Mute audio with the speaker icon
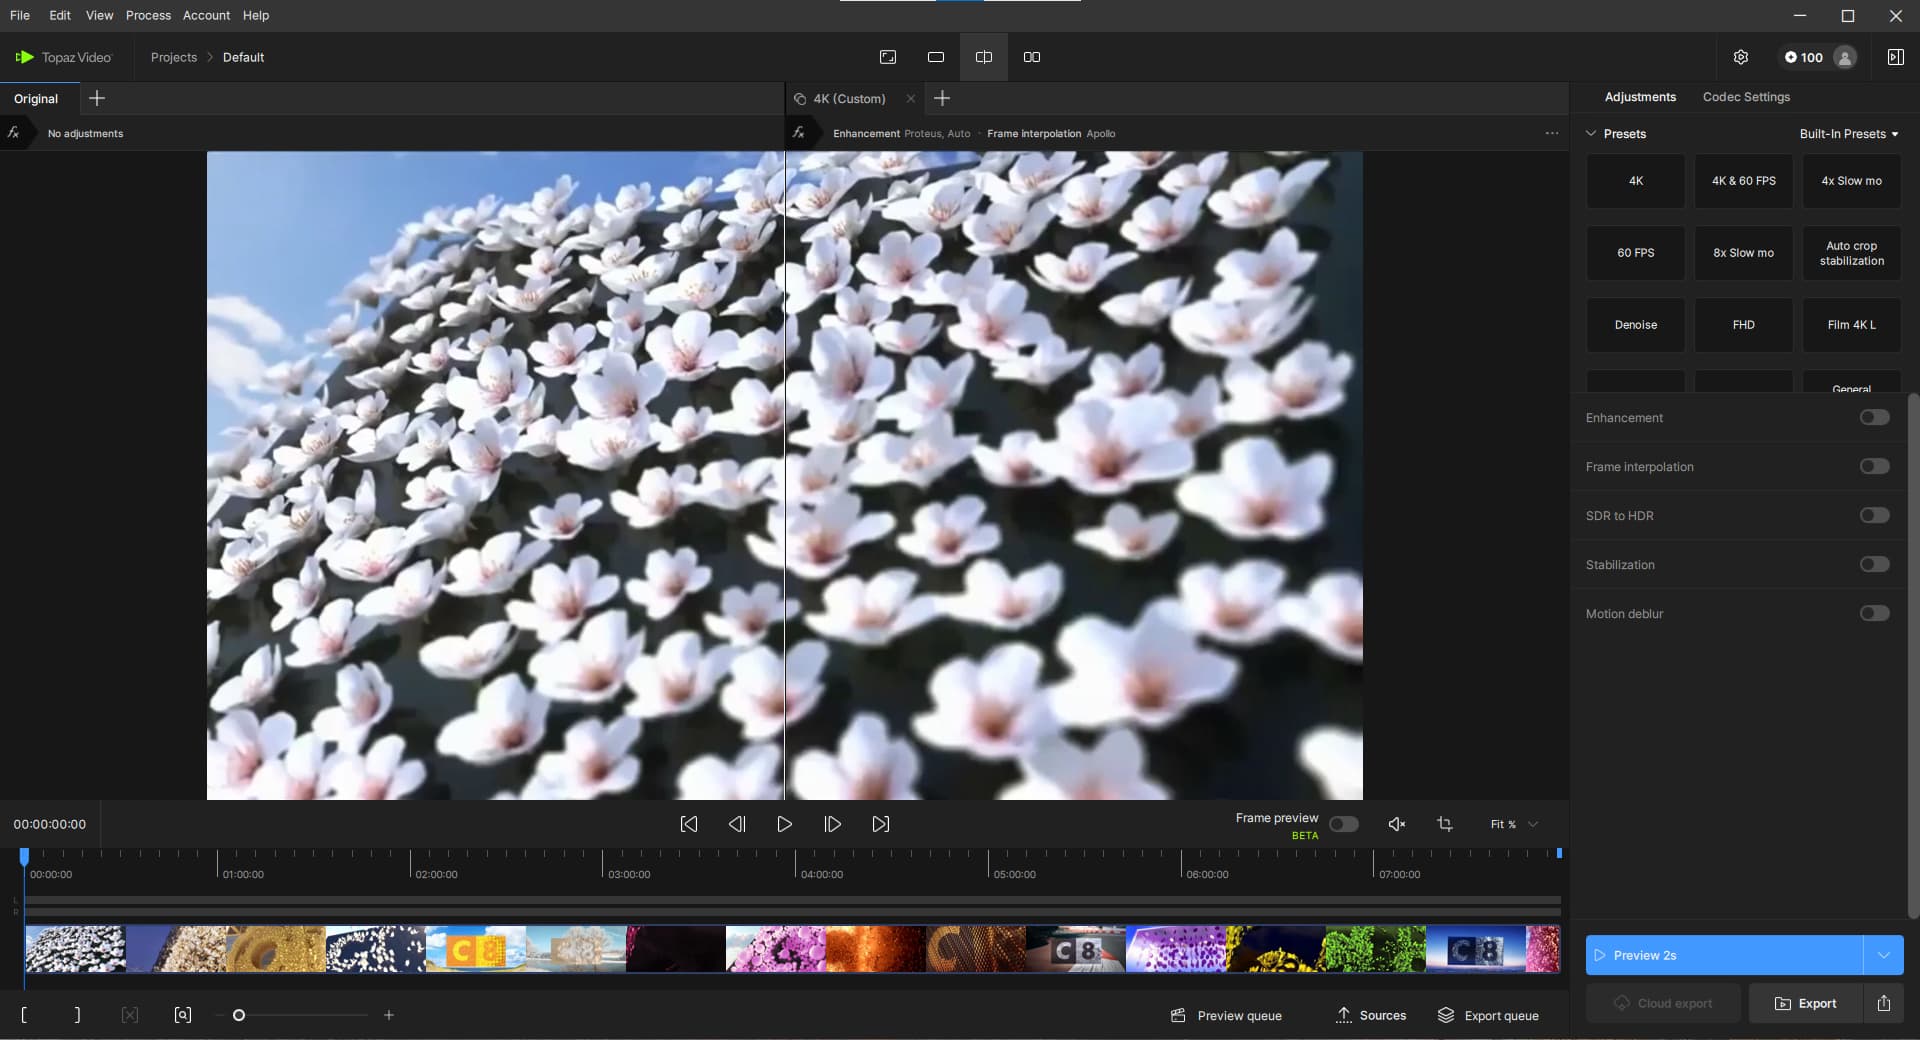This screenshot has width=1920, height=1040. [x=1397, y=824]
